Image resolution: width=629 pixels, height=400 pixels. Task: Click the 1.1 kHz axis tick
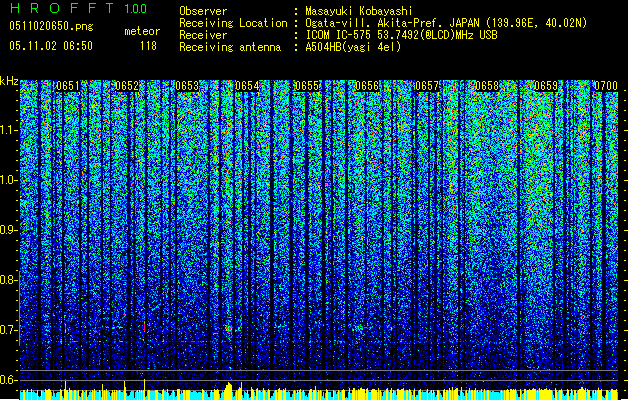[9, 130]
